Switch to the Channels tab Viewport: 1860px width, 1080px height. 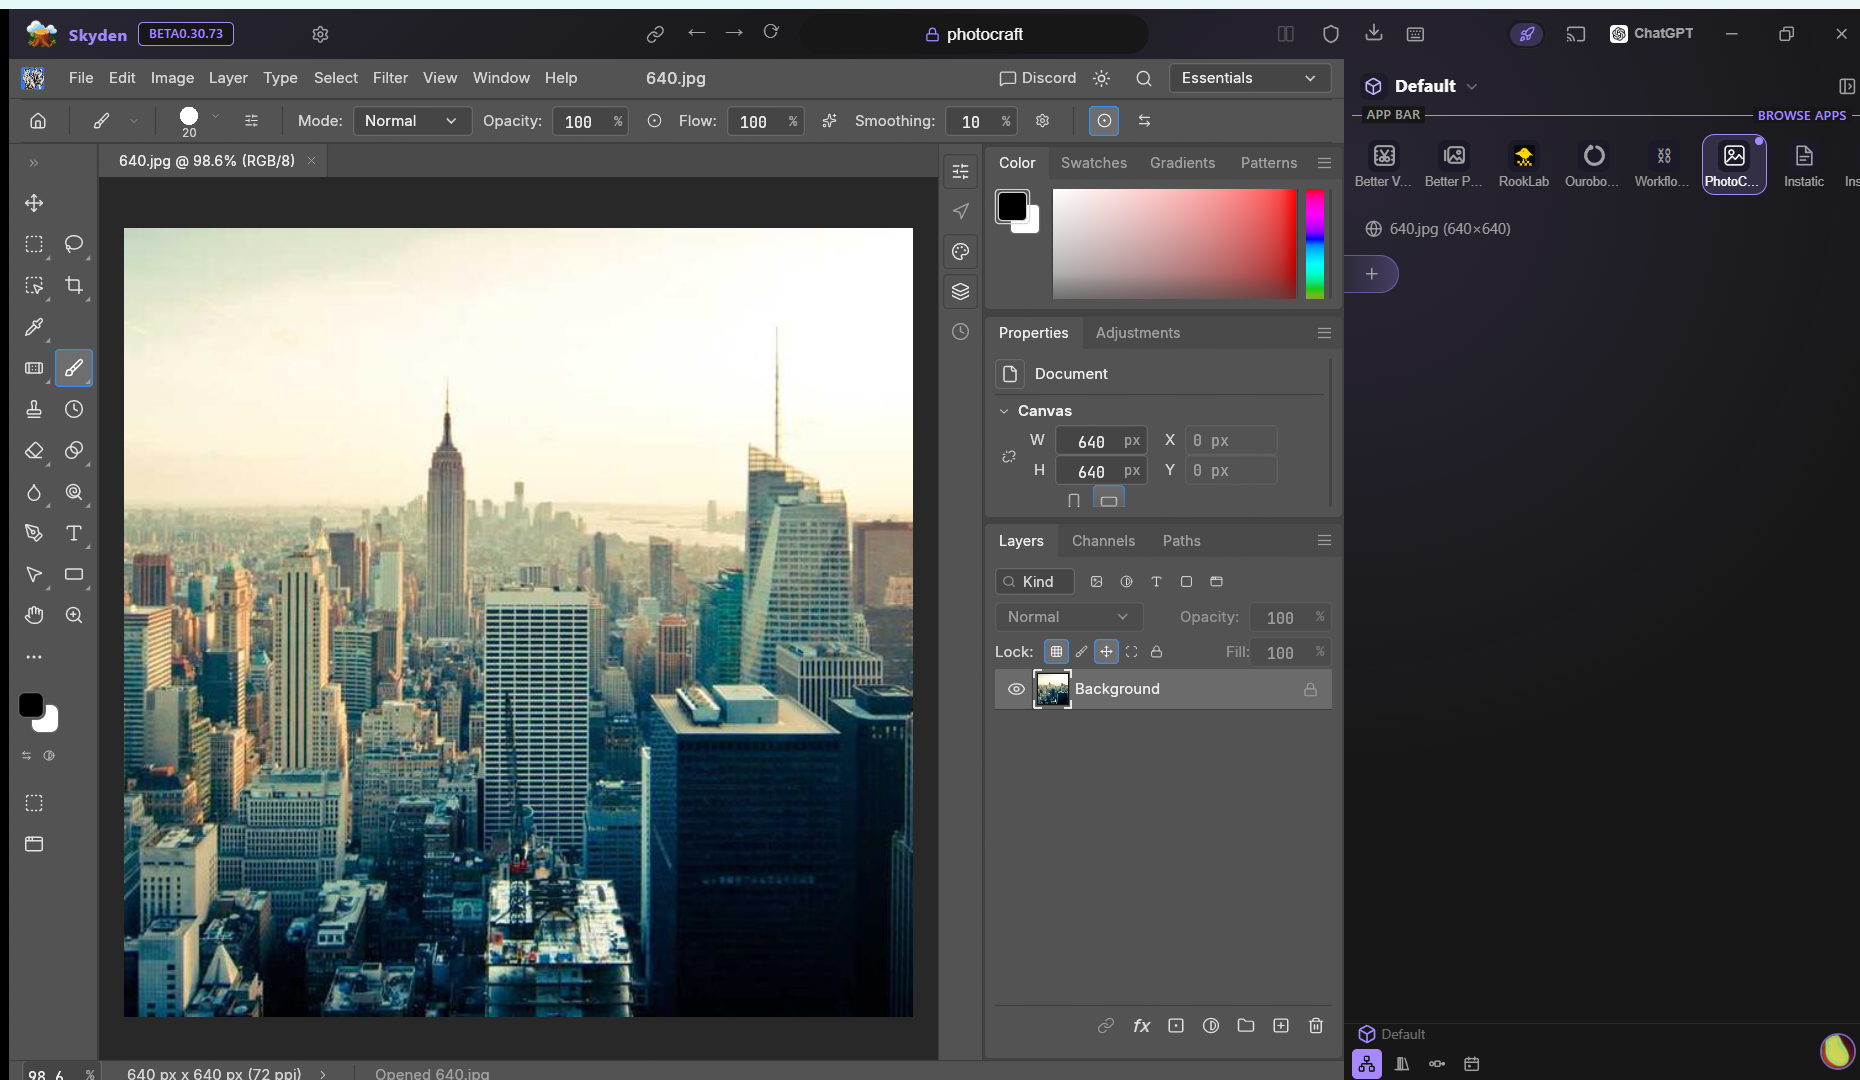(1103, 541)
